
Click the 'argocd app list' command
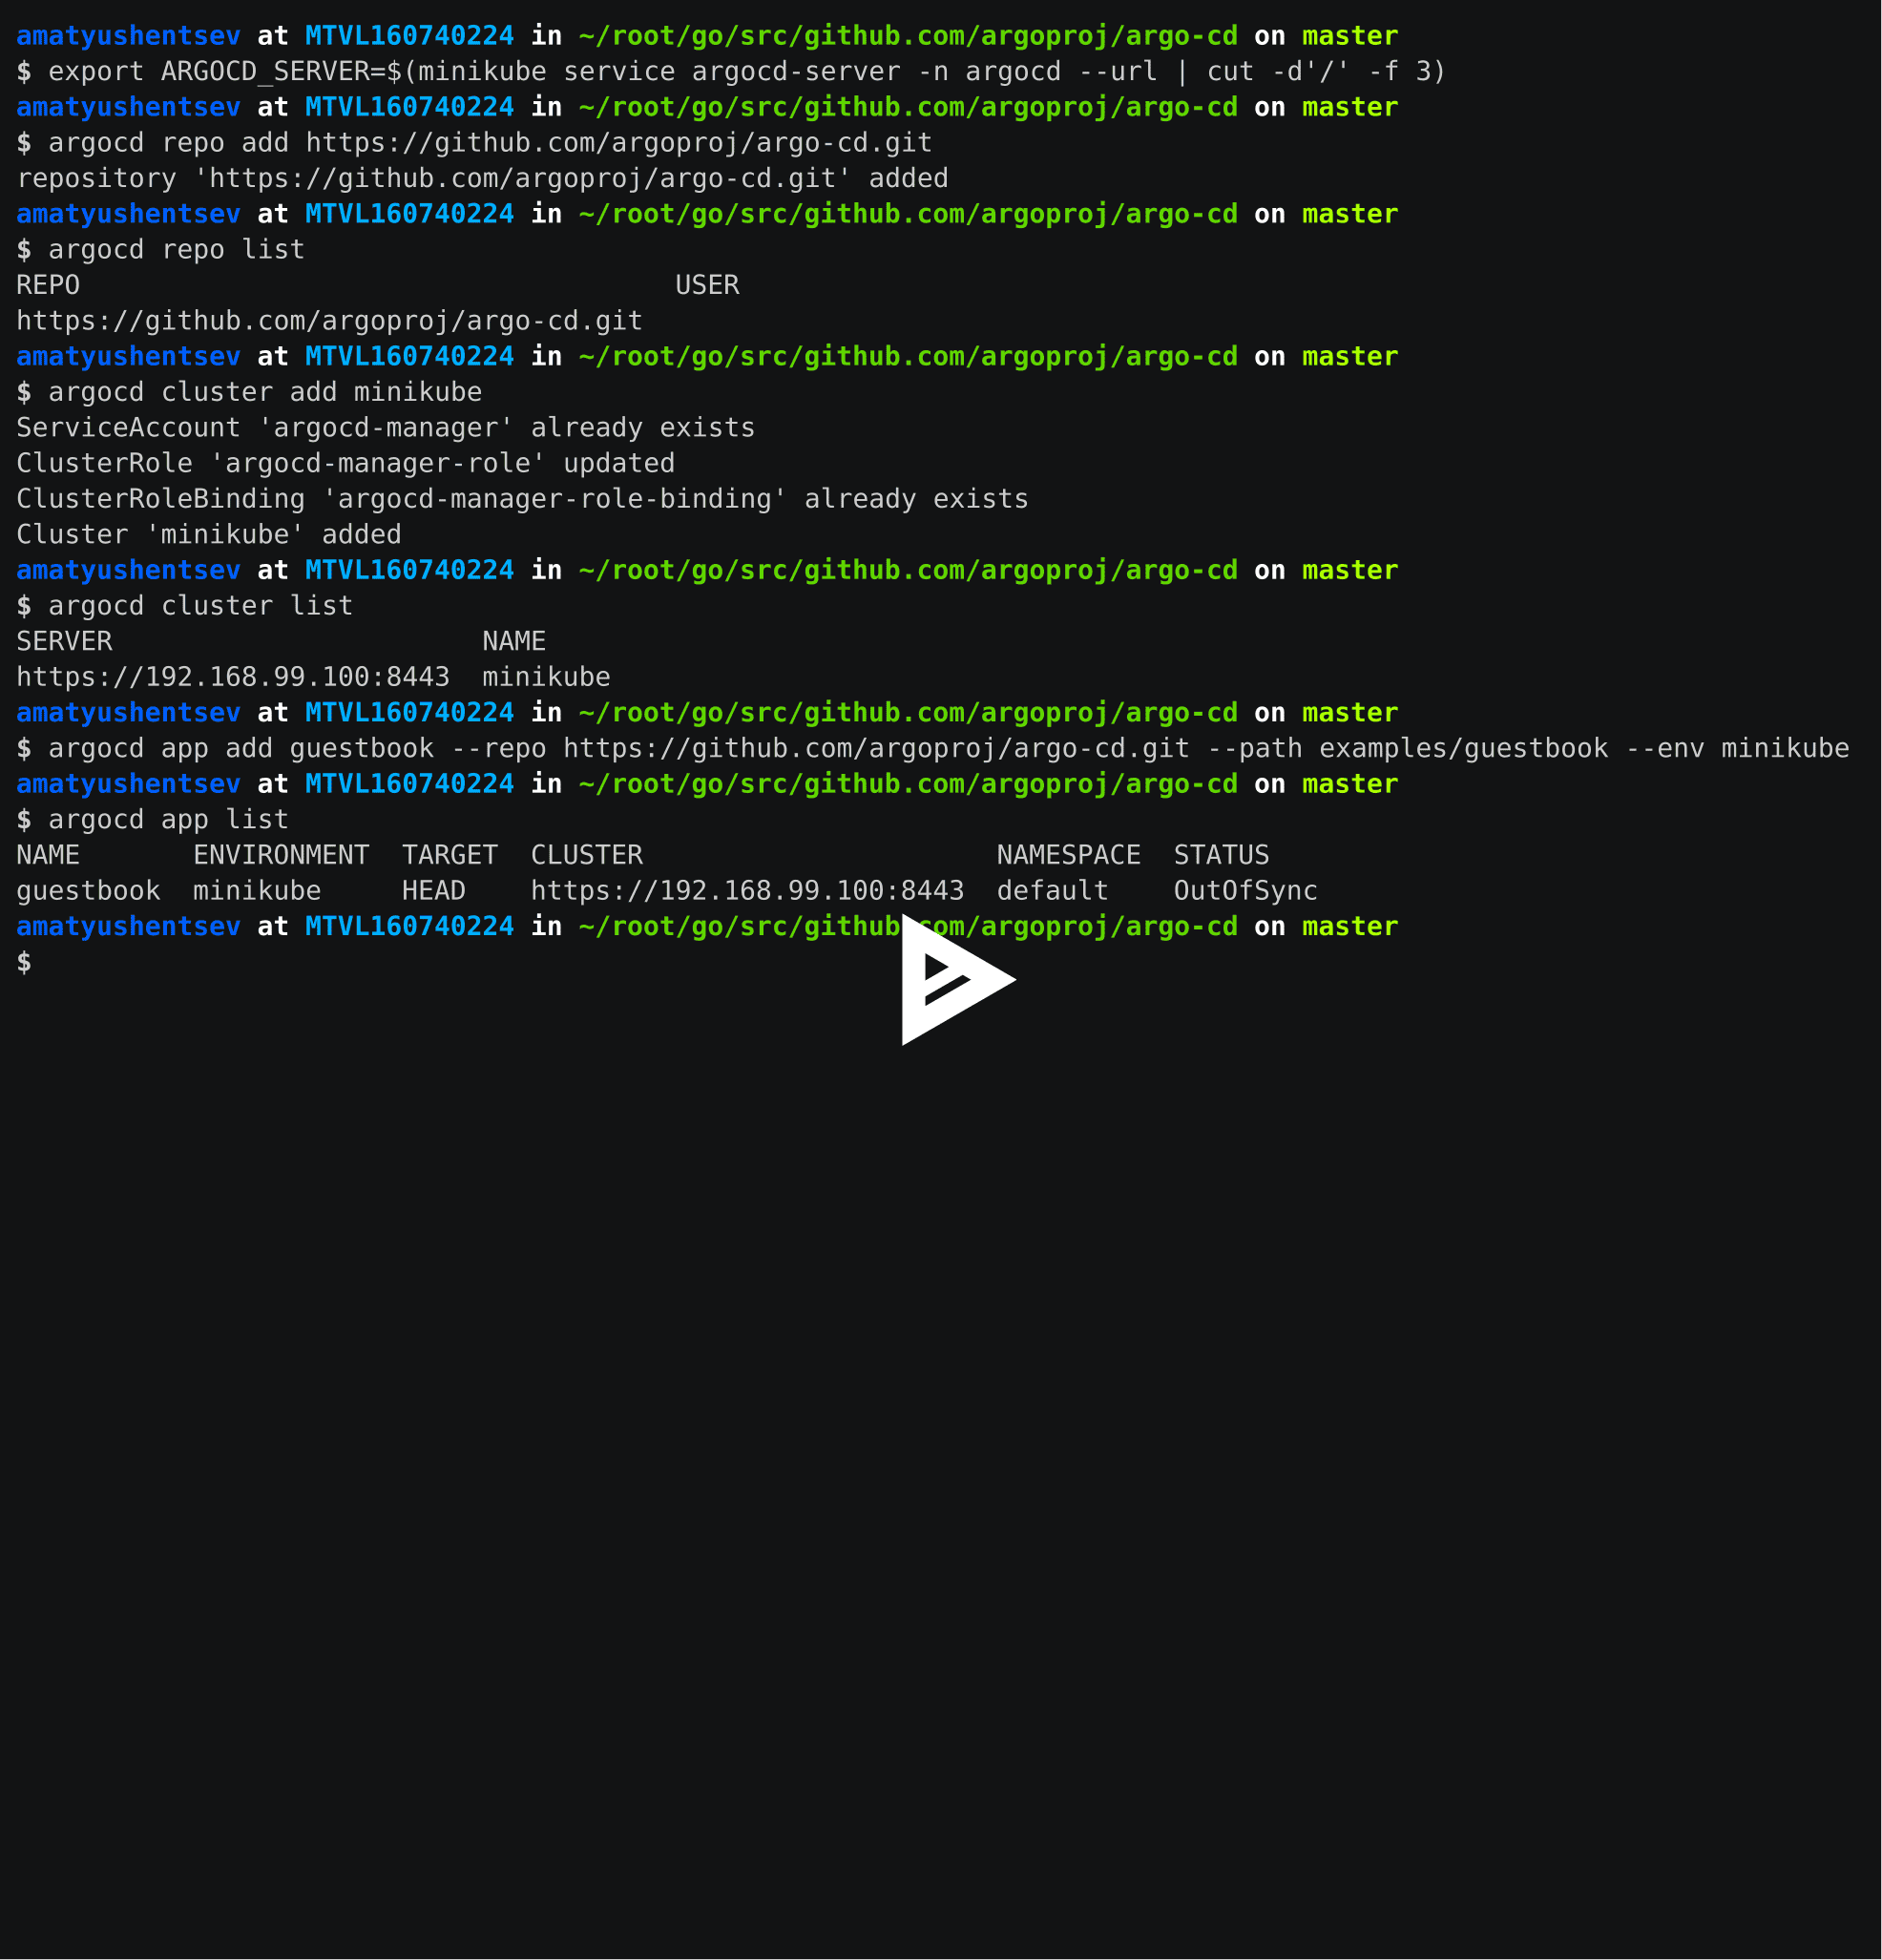pos(152,820)
